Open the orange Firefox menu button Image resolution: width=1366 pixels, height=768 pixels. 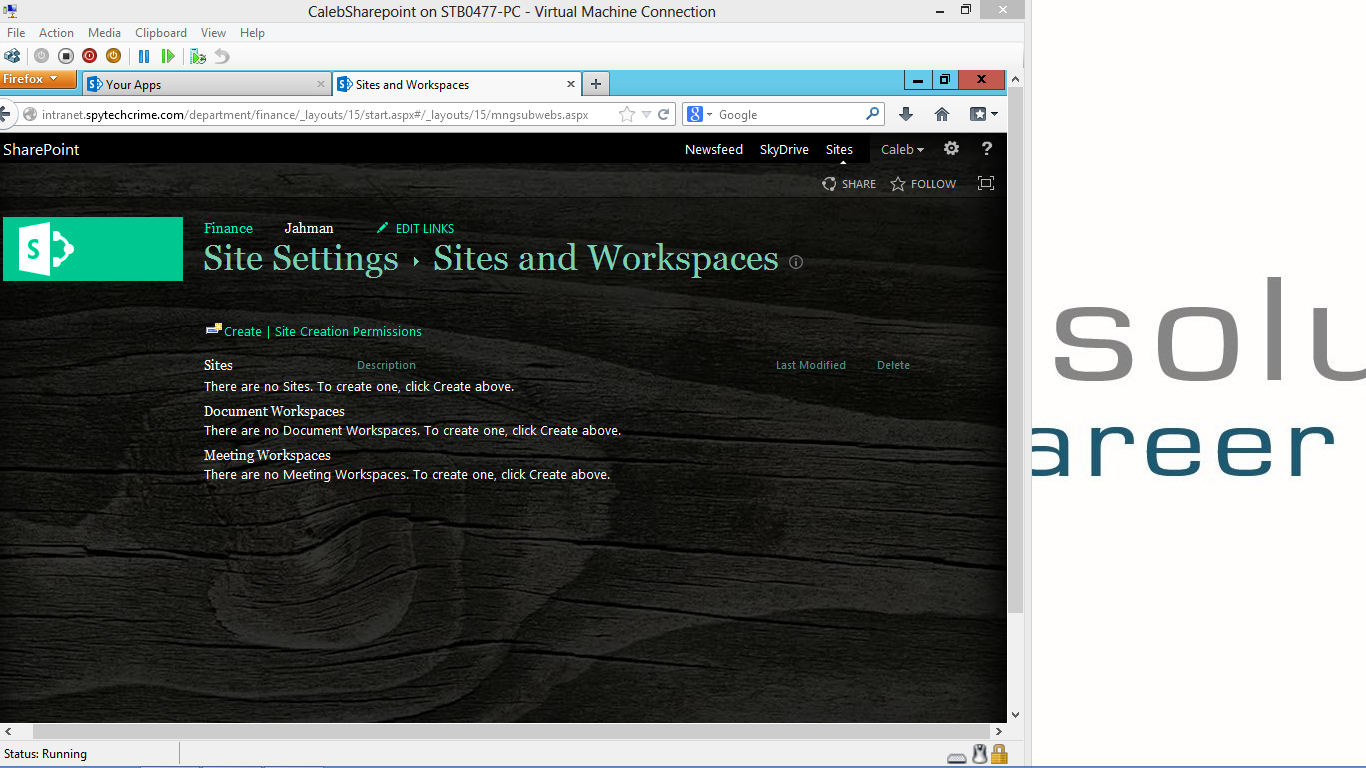click(38, 79)
